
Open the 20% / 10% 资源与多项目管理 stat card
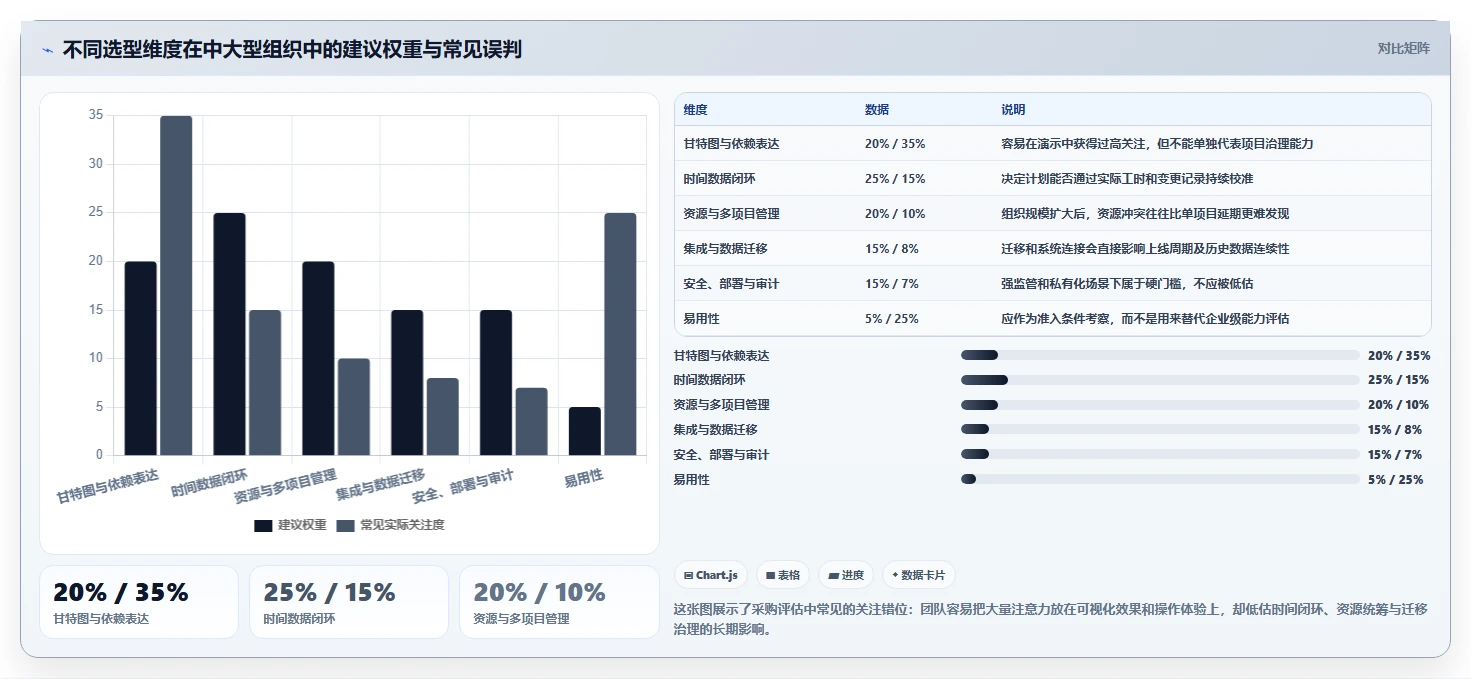pyautogui.click(x=559, y=602)
